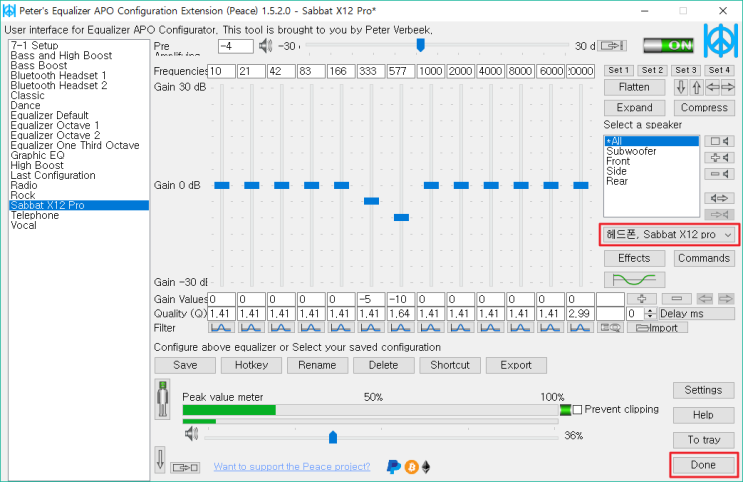Click the Pre Amplifying value field
Image resolution: width=743 pixels, height=482 pixels.
click(x=236, y=46)
